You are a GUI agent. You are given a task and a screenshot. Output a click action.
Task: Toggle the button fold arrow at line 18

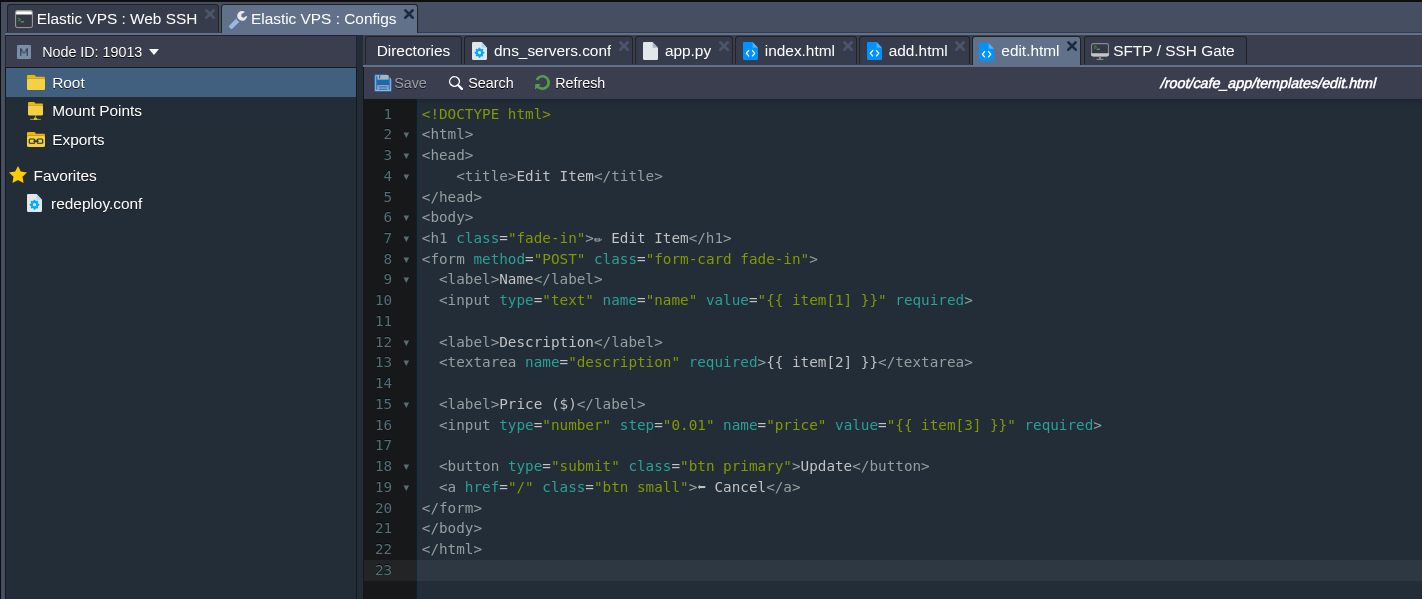click(406, 467)
